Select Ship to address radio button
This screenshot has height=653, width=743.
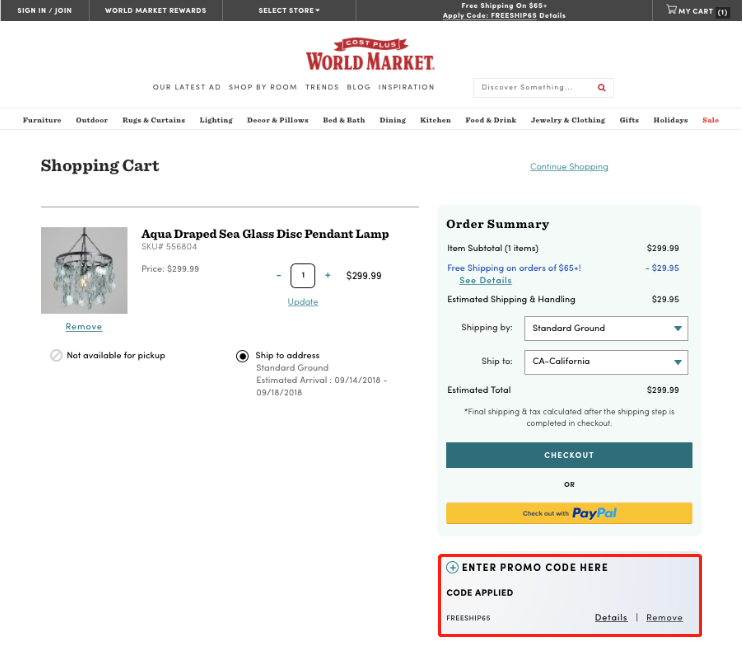pyautogui.click(x=242, y=356)
